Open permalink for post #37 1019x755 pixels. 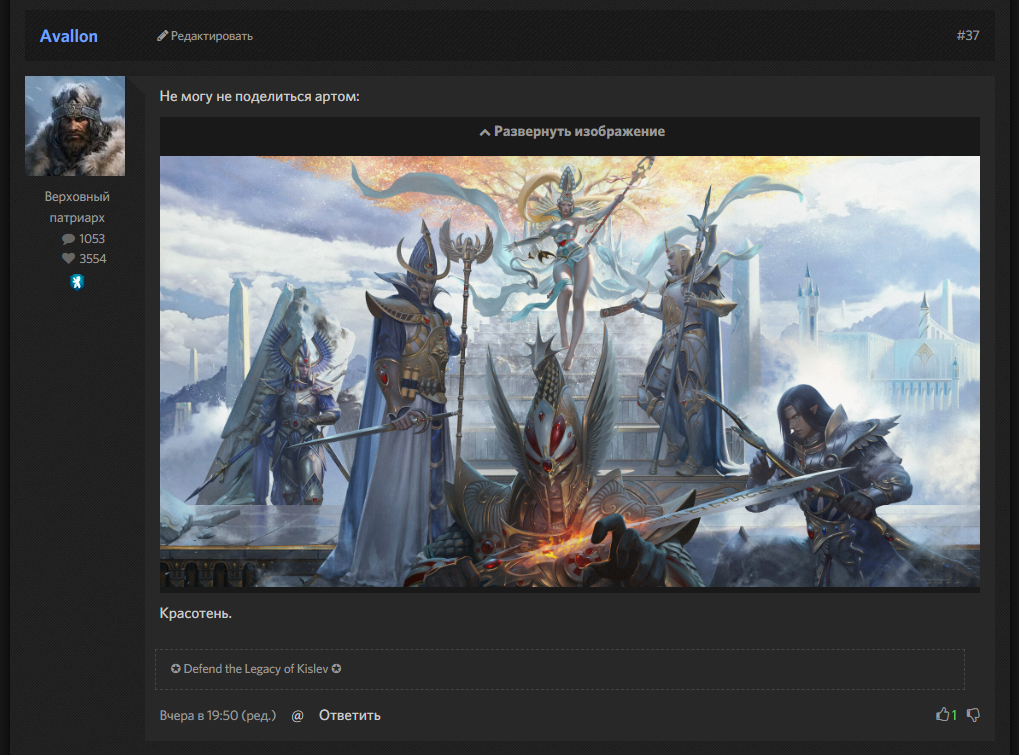tap(968, 35)
